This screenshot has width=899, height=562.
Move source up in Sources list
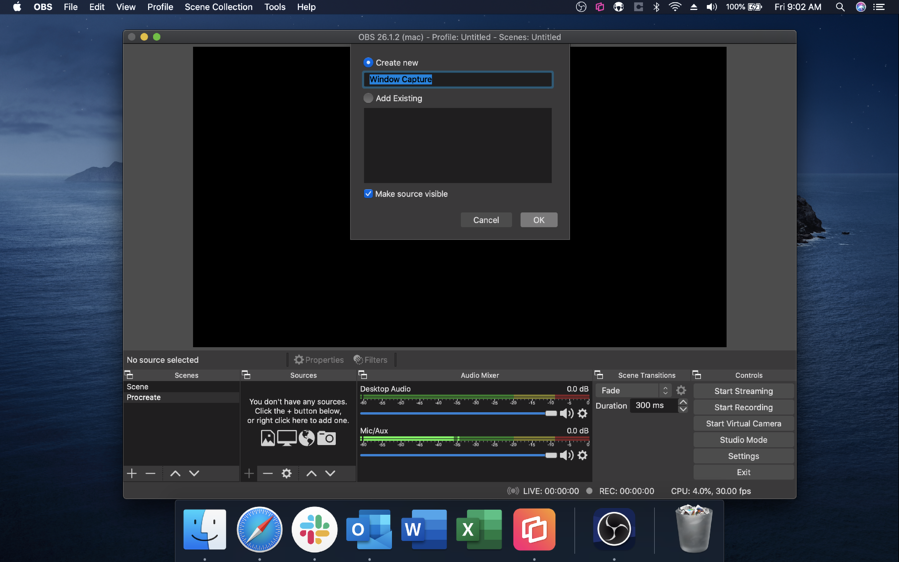pyautogui.click(x=311, y=473)
